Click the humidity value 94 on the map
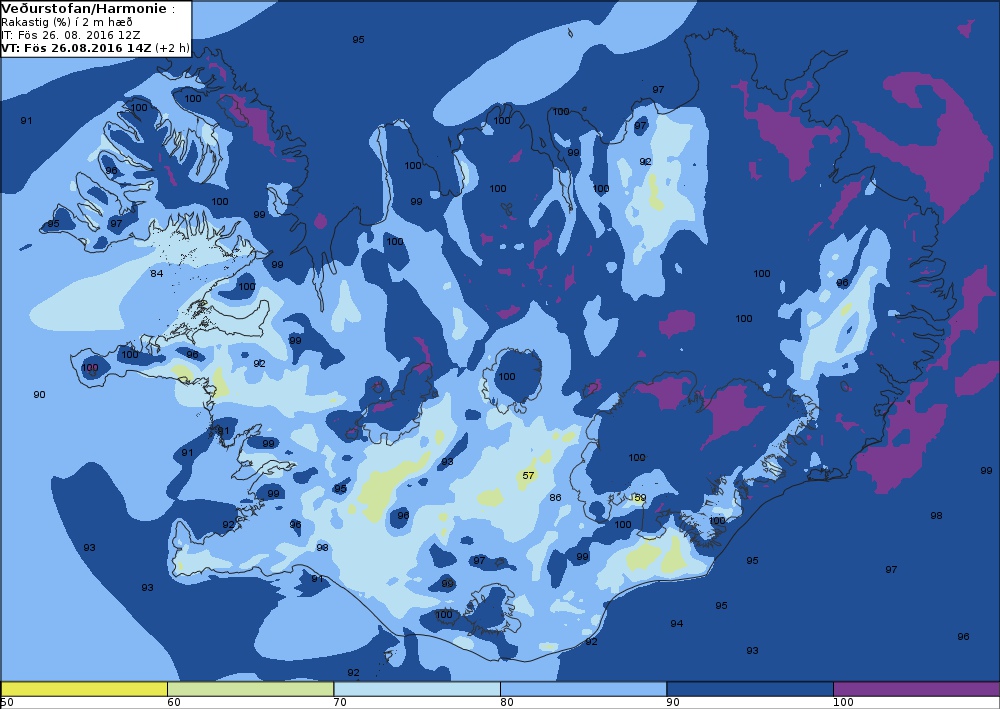Image resolution: width=1000 pixels, height=709 pixels. 677,624
